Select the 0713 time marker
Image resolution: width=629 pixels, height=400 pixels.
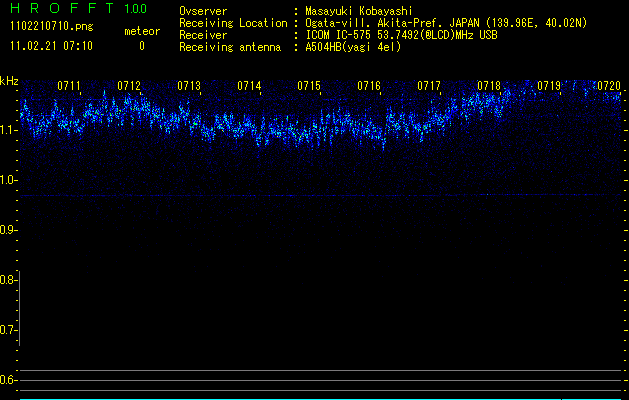[189, 86]
